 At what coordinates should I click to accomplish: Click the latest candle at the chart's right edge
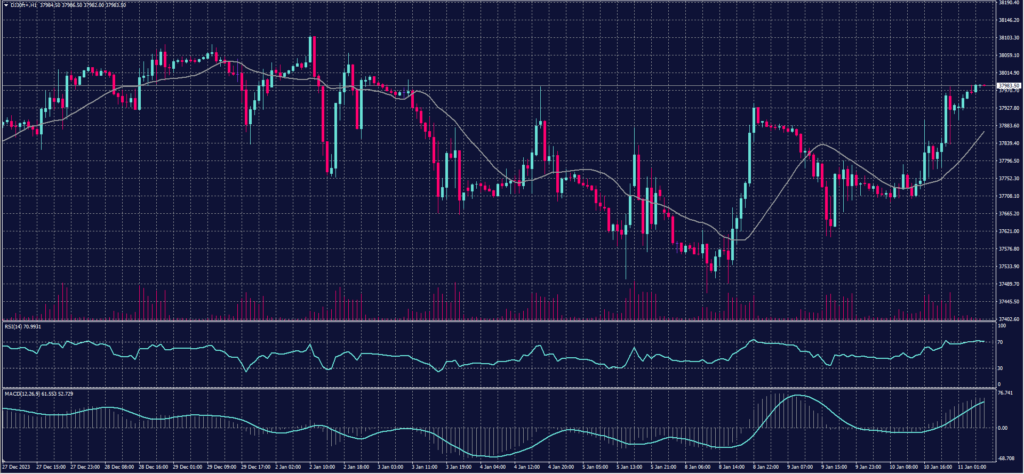(979, 86)
